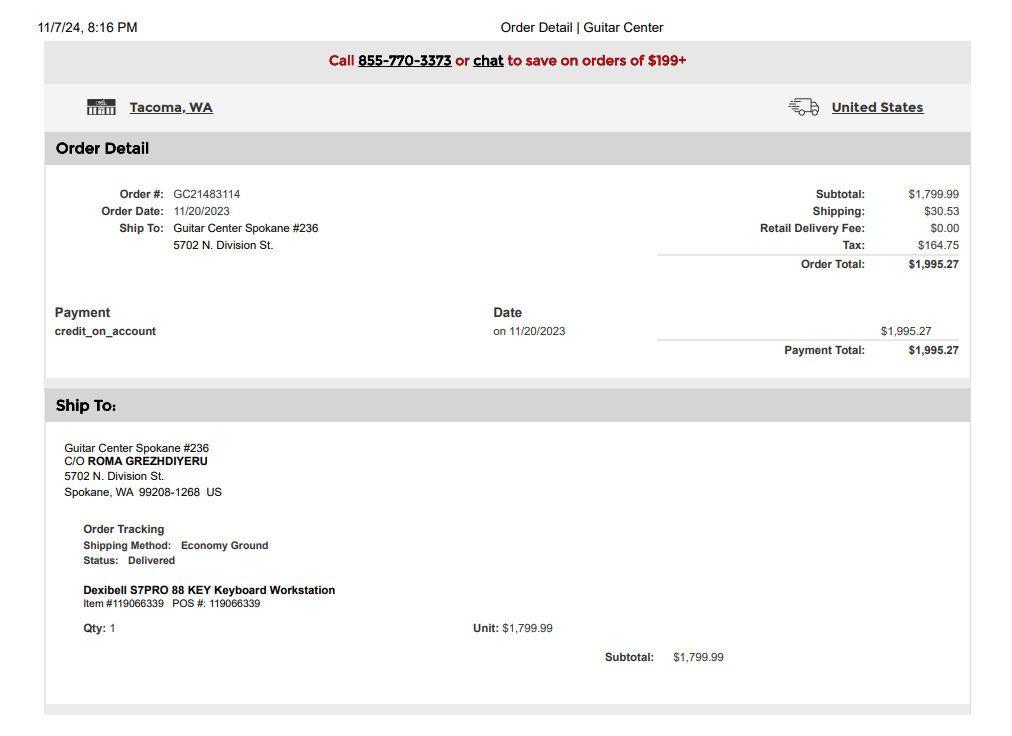
Task: Select the Tax amount $164.75
Action: click(x=938, y=245)
